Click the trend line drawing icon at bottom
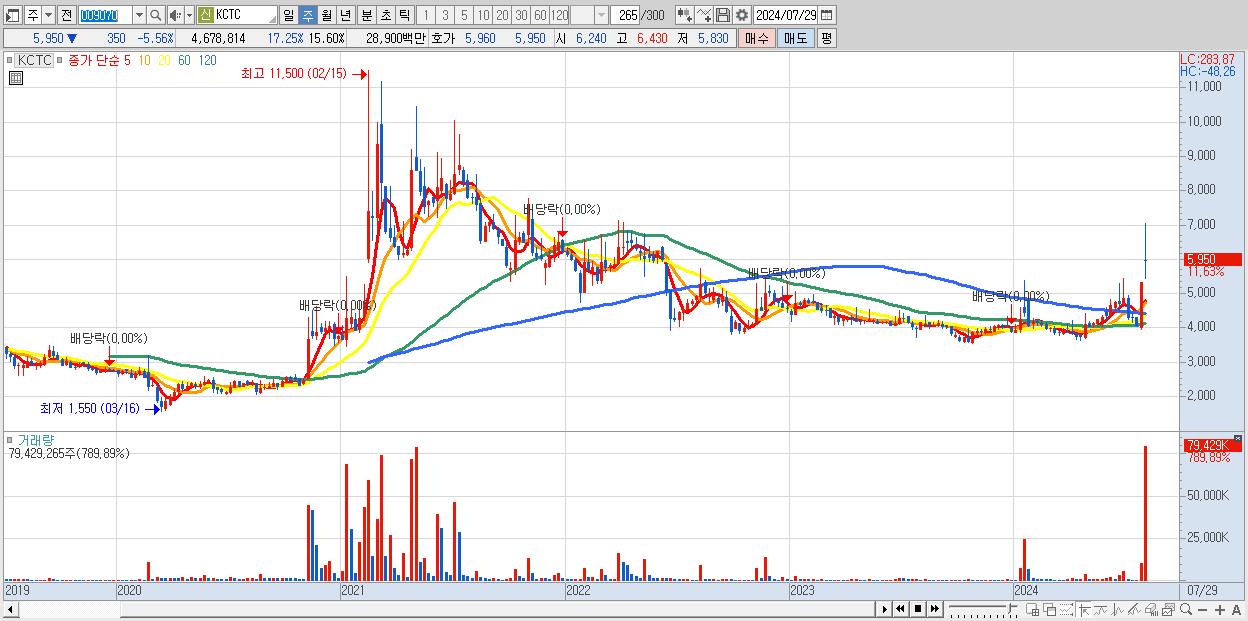This screenshot has width=1248, height=621. point(1101,610)
